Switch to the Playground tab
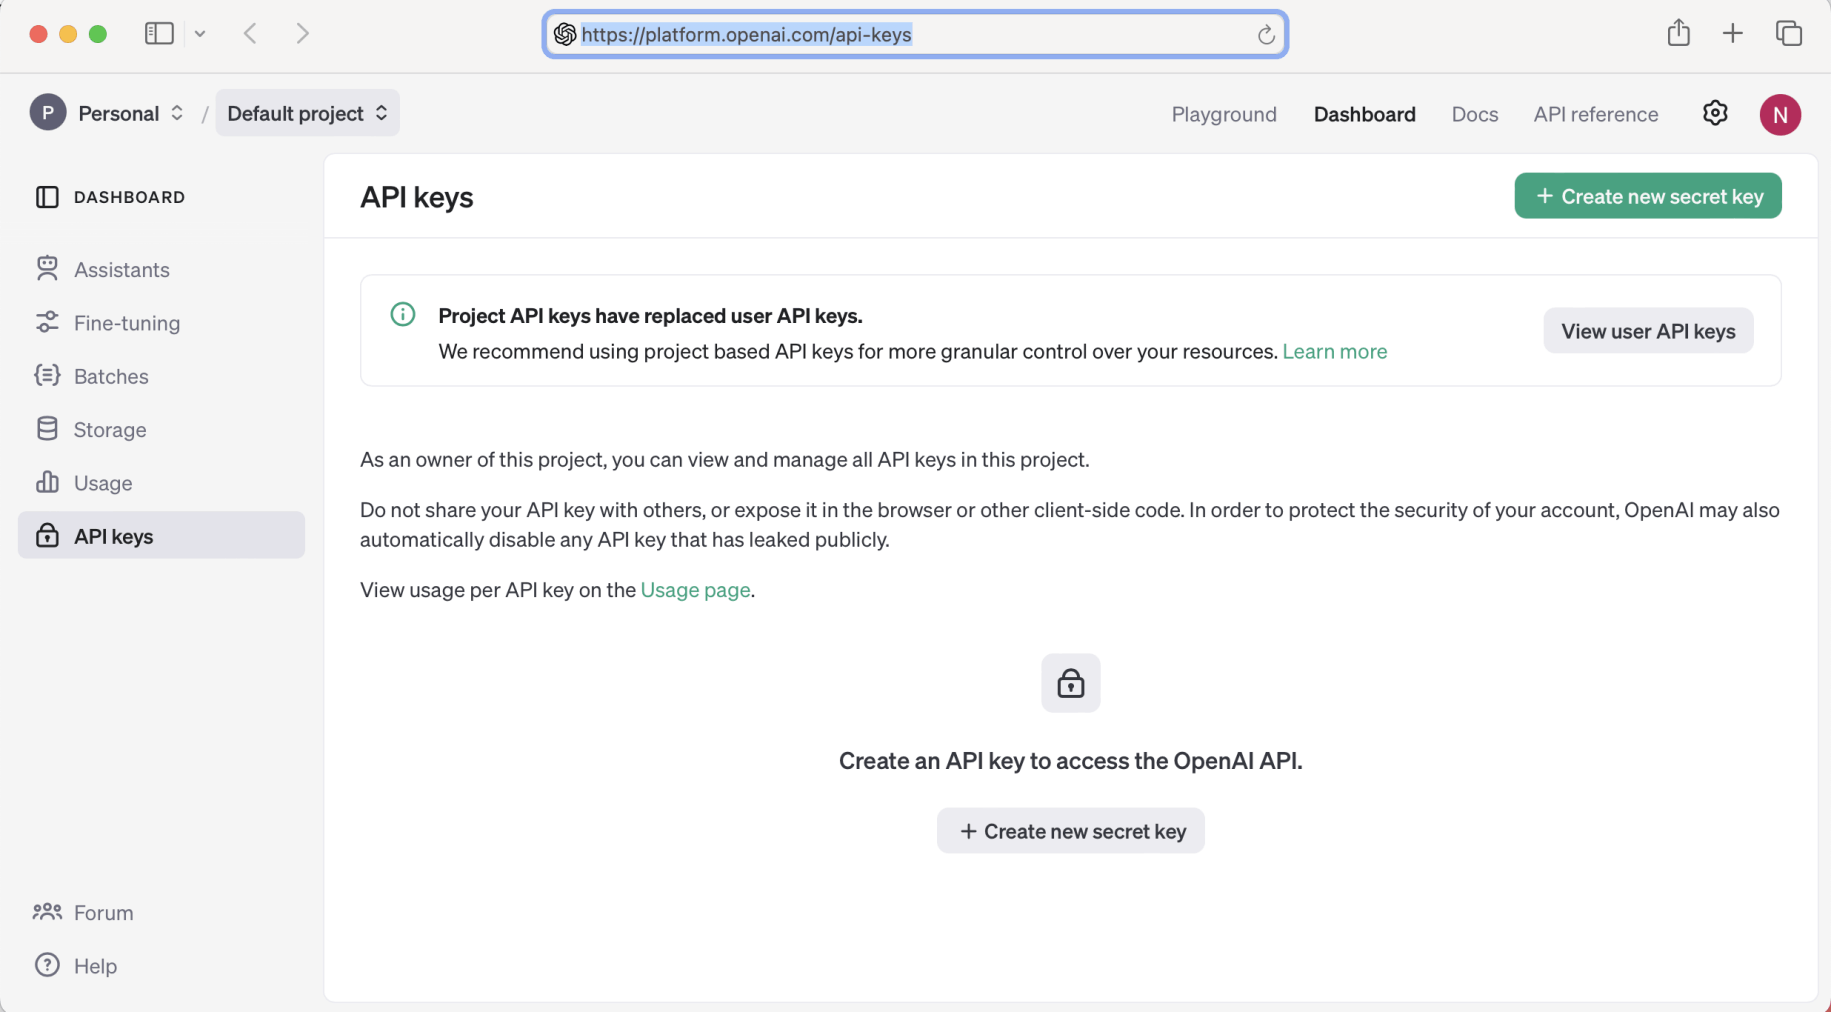This screenshot has height=1012, width=1831. (1224, 114)
